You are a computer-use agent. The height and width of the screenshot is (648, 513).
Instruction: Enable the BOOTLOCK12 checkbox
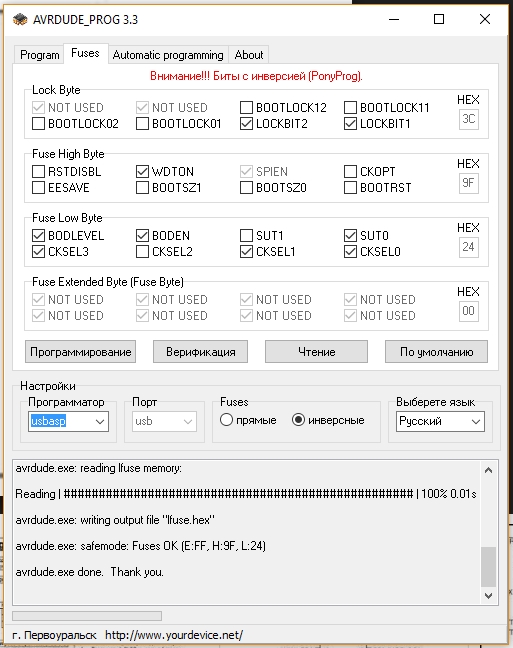pos(246,108)
